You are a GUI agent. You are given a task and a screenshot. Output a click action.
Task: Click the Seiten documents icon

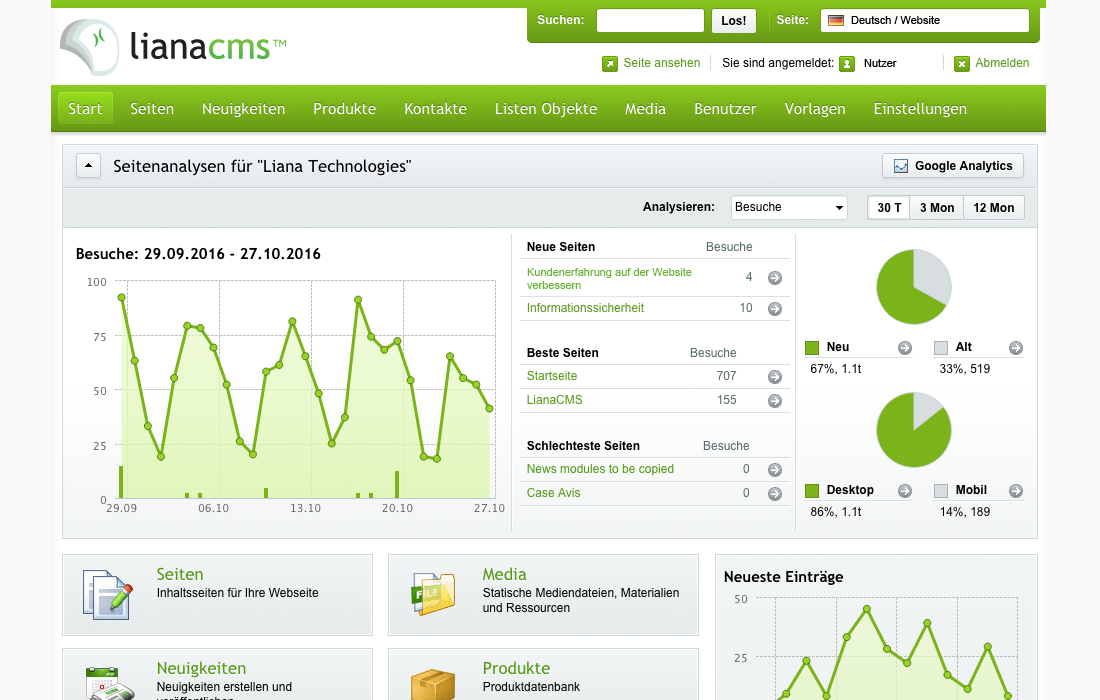click(x=107, y=594)
